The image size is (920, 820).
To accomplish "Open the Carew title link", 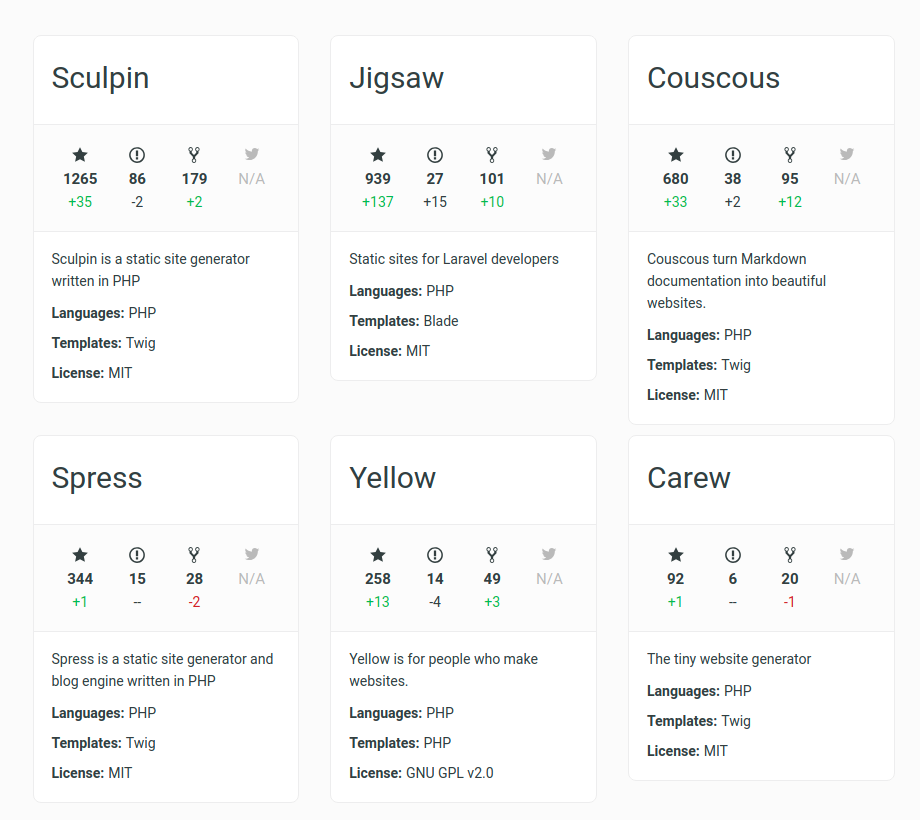I will tap(689, 478).
